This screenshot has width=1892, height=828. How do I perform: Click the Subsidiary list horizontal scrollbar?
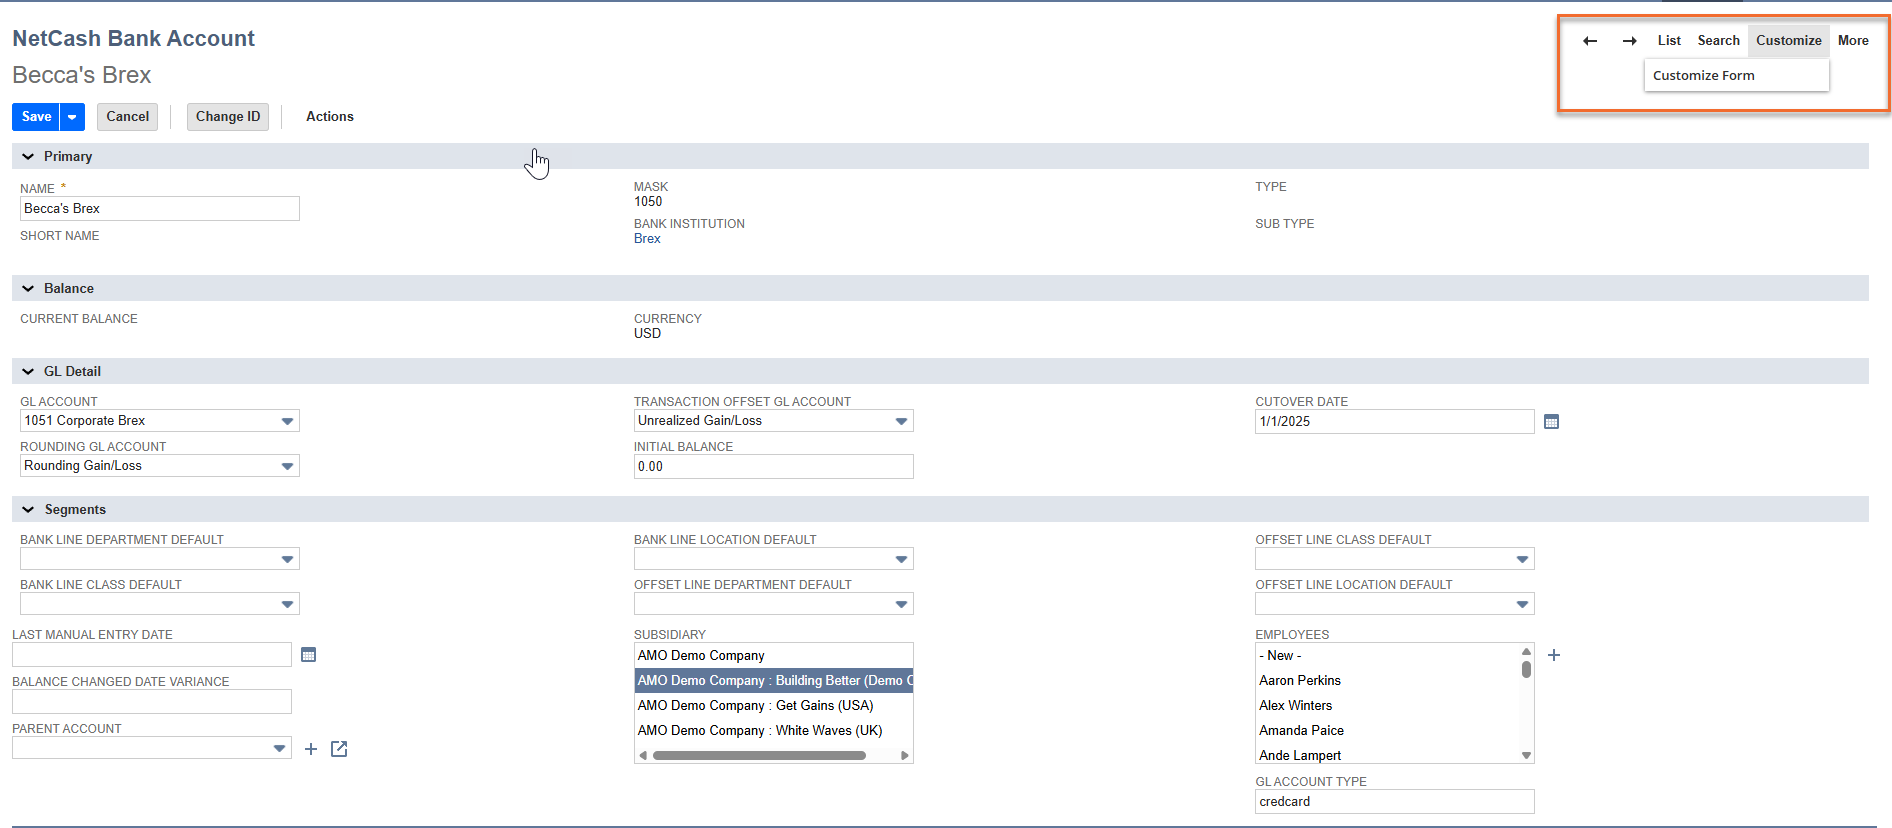759,756
